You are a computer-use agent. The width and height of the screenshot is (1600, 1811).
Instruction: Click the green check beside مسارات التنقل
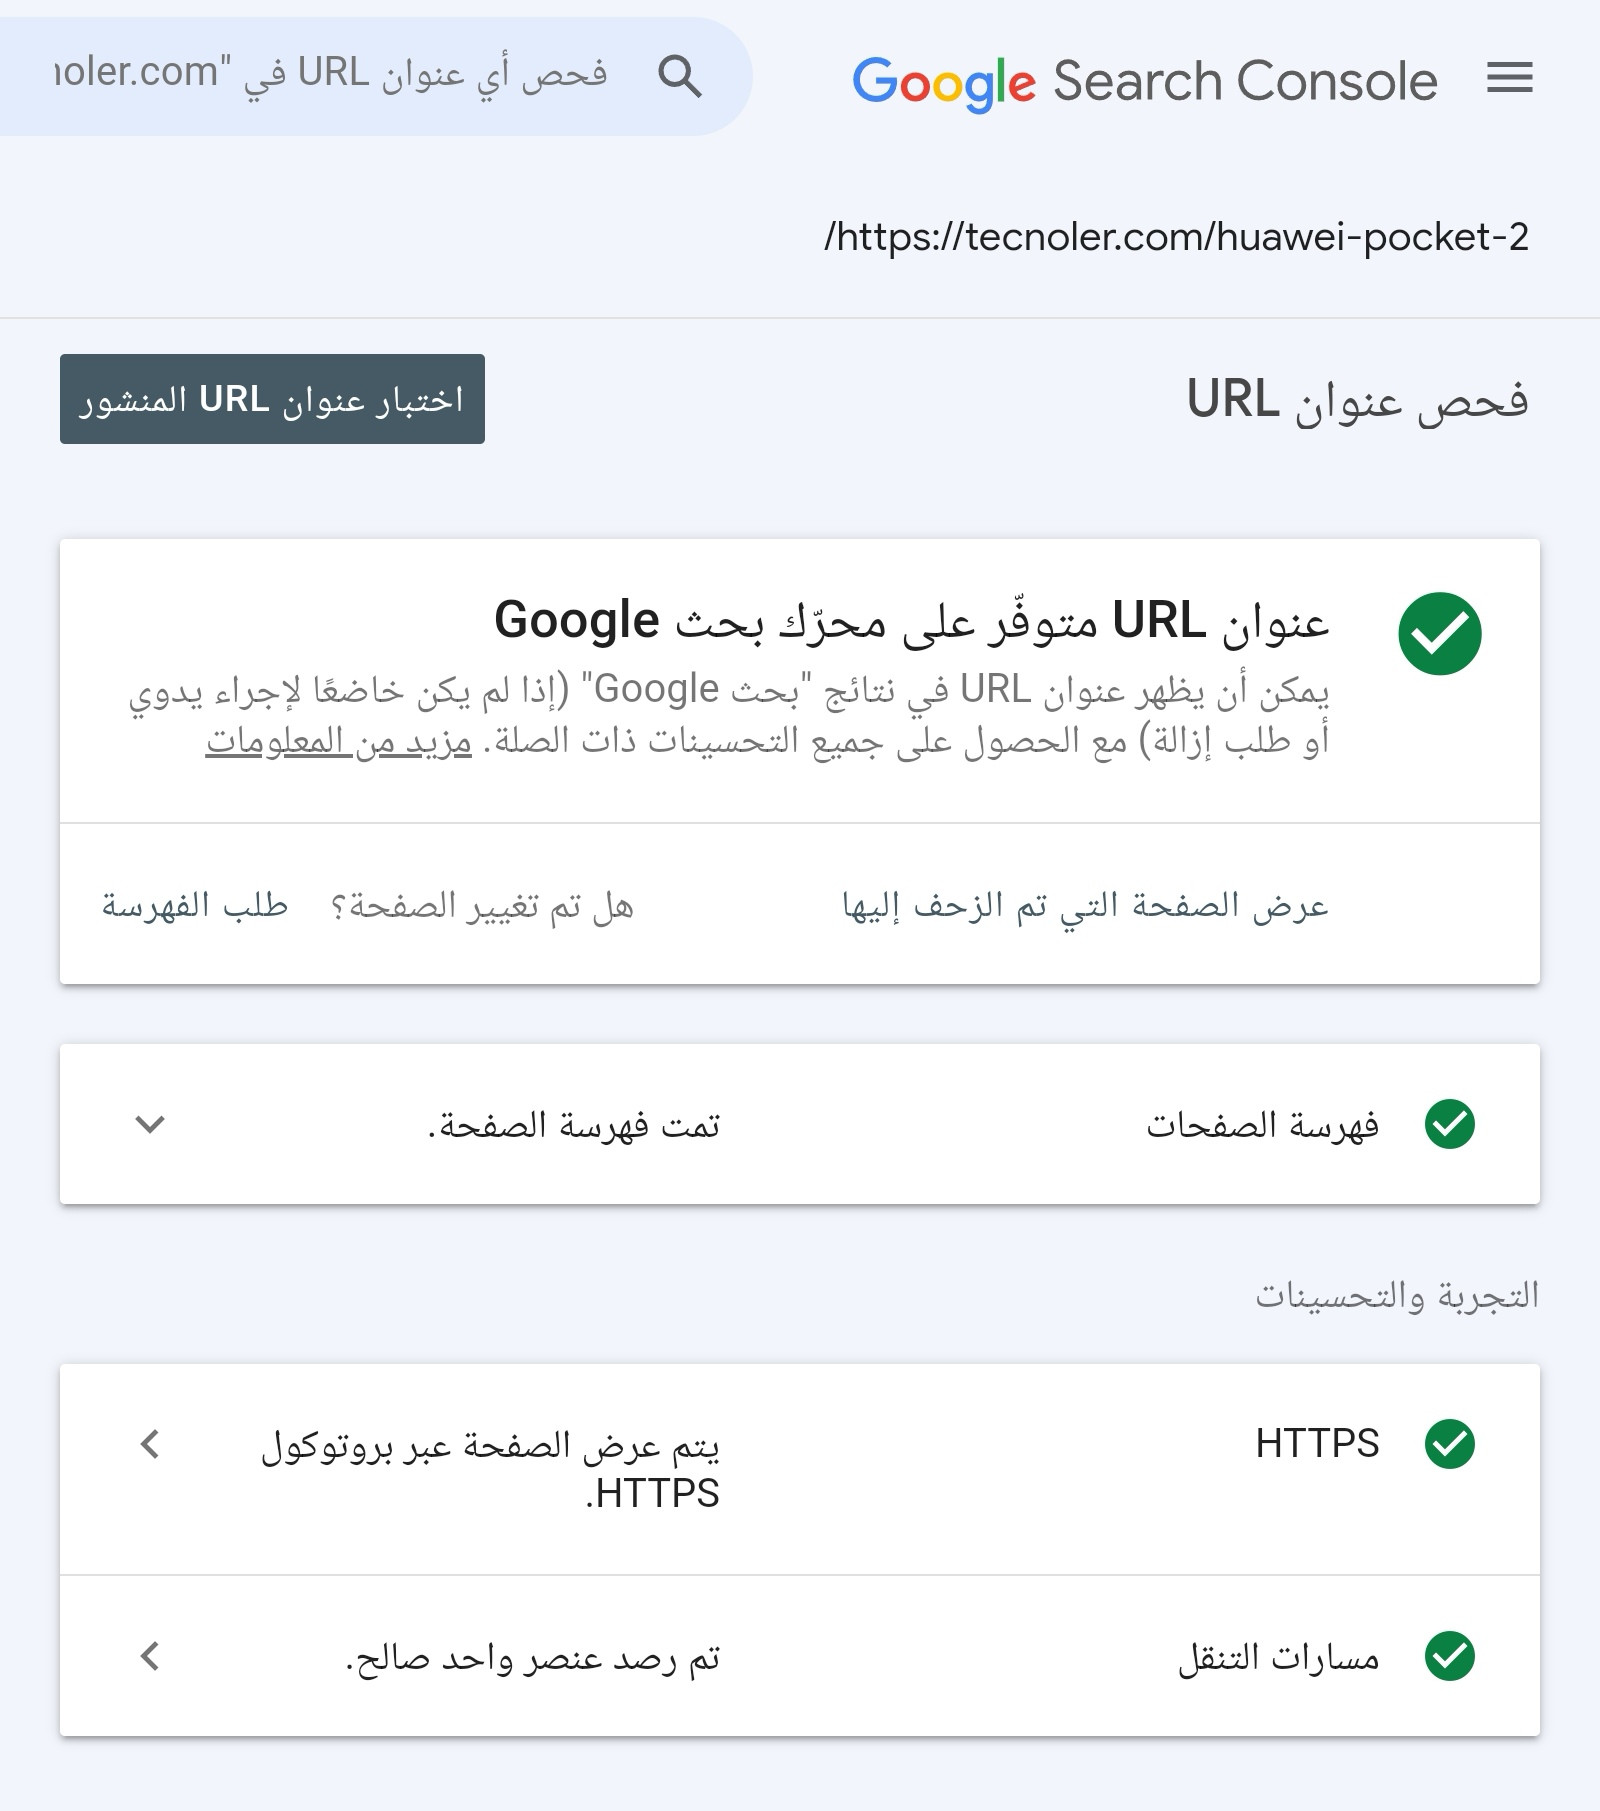(x=1449, y=1656)
